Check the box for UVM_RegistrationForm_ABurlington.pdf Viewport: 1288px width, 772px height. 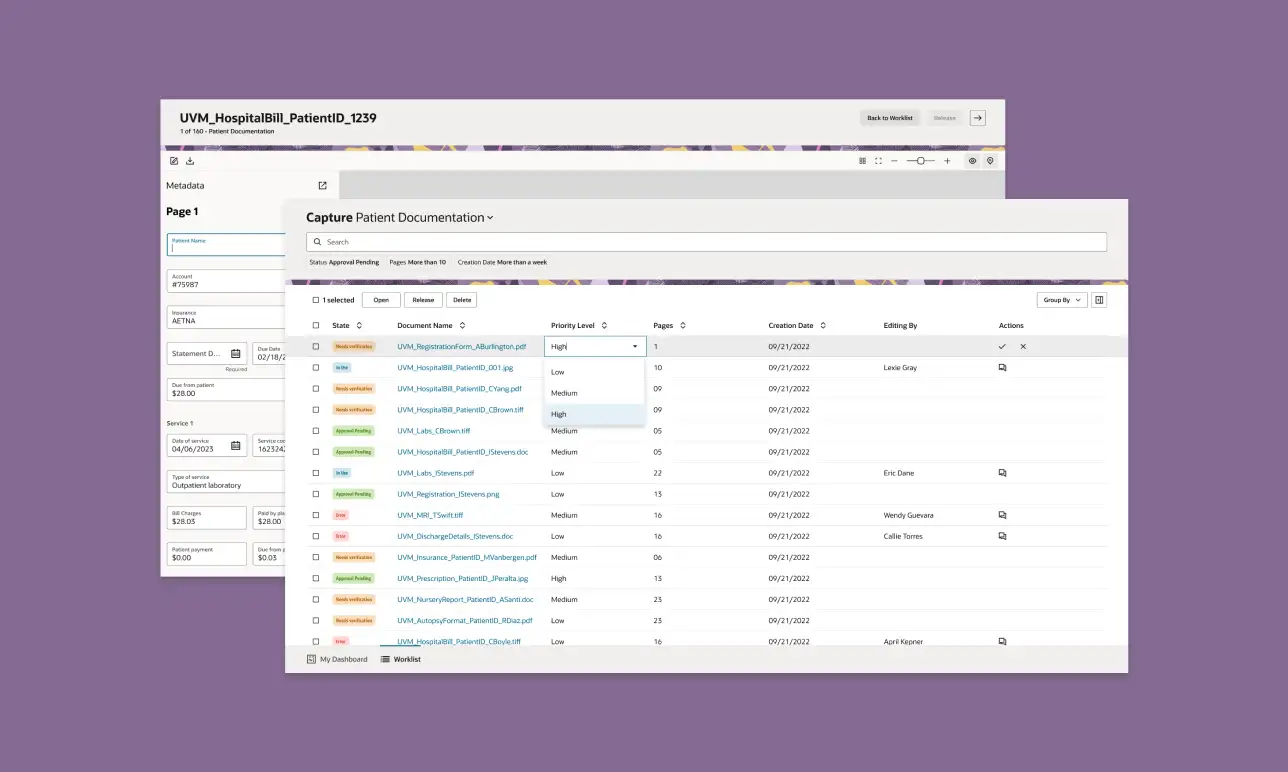[x=316, y=346]
